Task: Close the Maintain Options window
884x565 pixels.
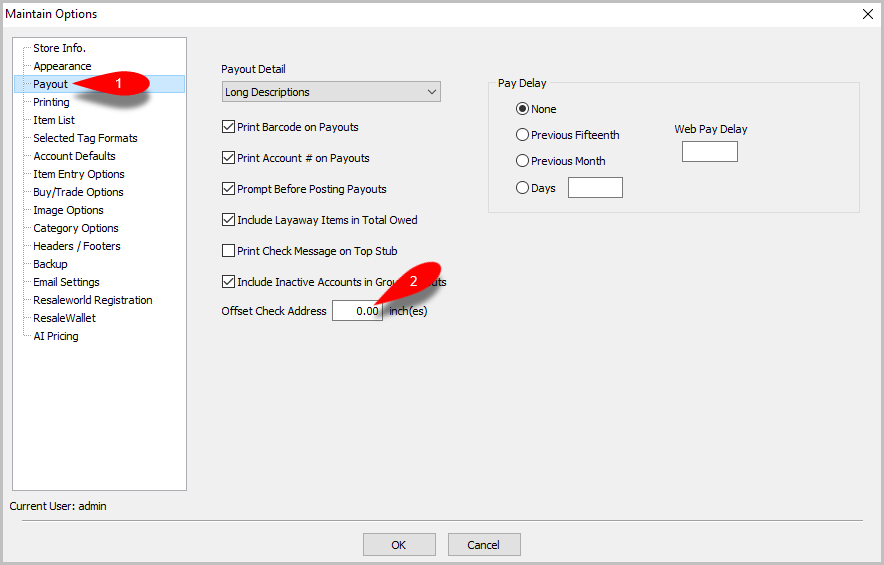Action: pos(868,14)
